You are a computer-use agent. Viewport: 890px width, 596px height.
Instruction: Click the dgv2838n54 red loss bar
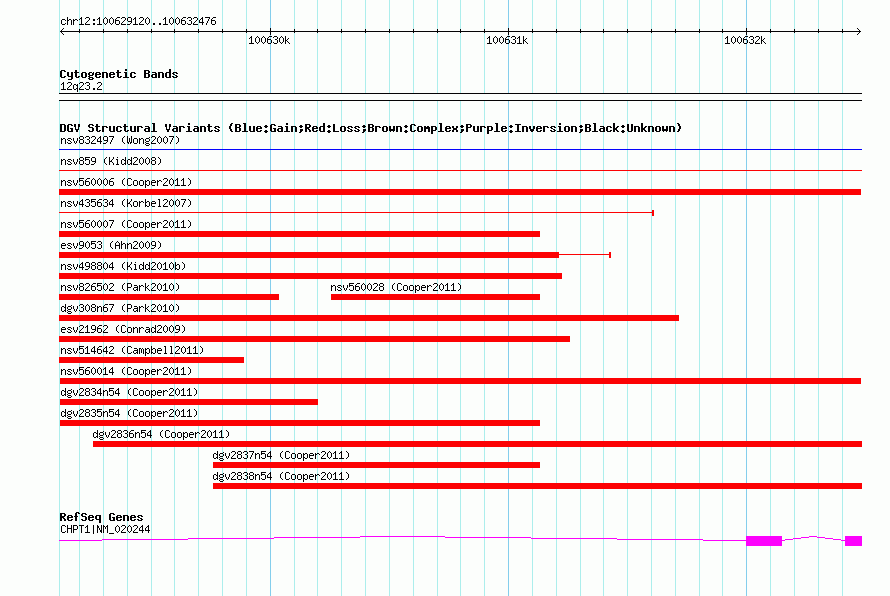[x=538, y=486]
